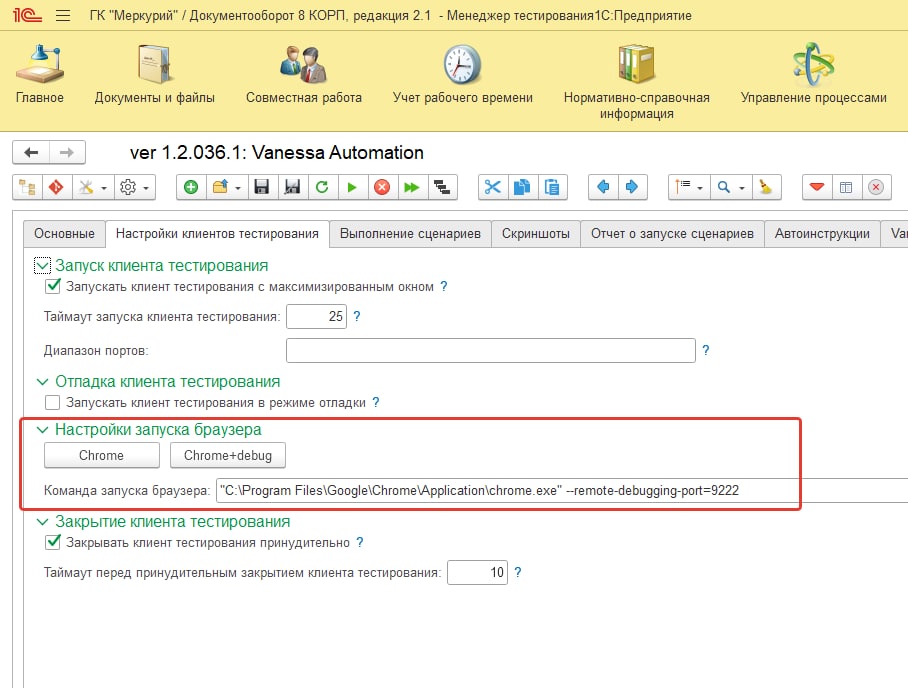
Task: Open help for debug mode option
Action: point(376,402)
